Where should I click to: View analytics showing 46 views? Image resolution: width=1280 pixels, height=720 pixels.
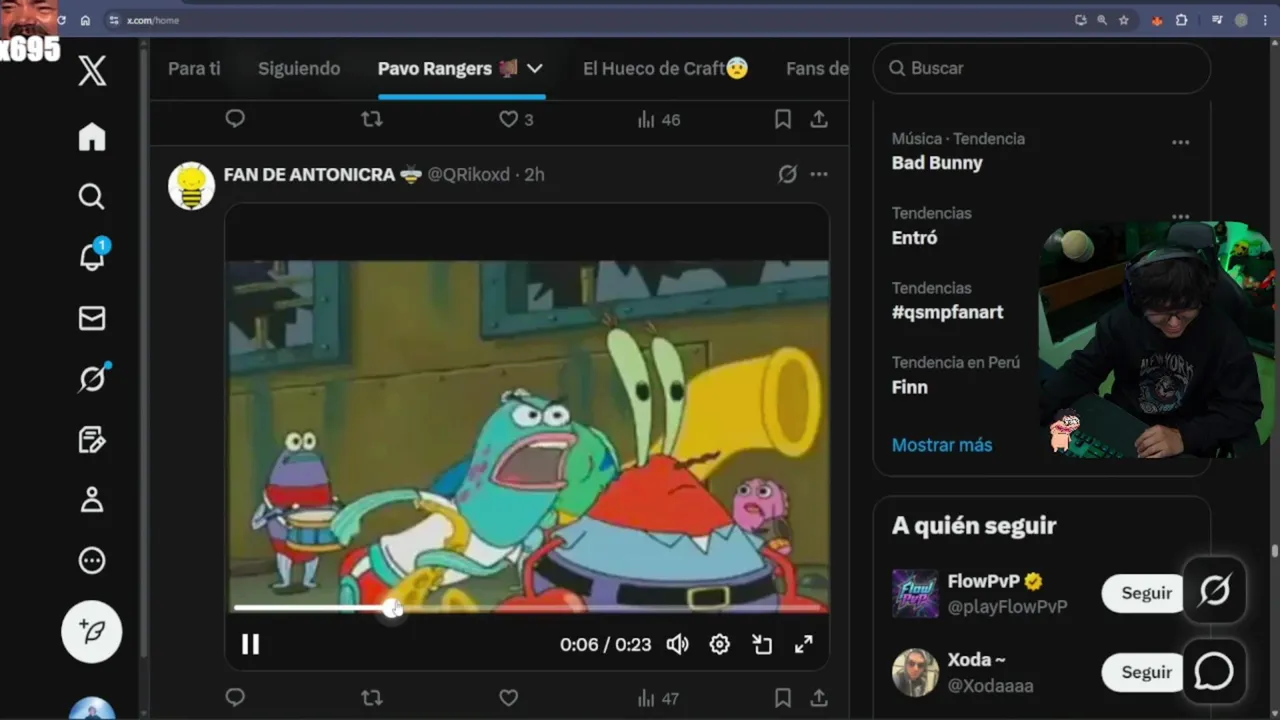click(658, 119)
